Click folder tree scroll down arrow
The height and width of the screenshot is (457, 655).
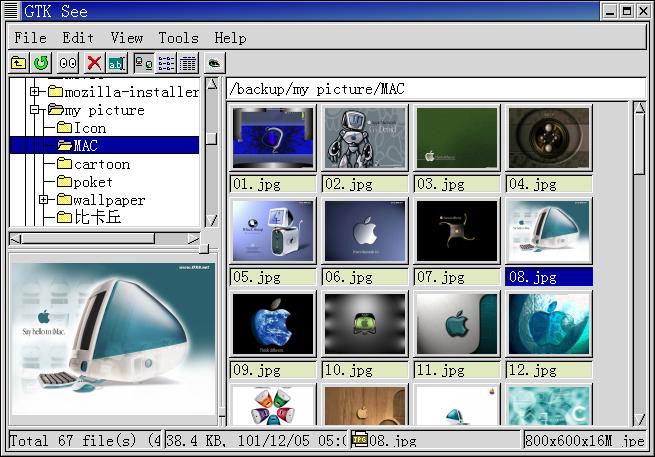pyautogui.click(x=212, y=220)
